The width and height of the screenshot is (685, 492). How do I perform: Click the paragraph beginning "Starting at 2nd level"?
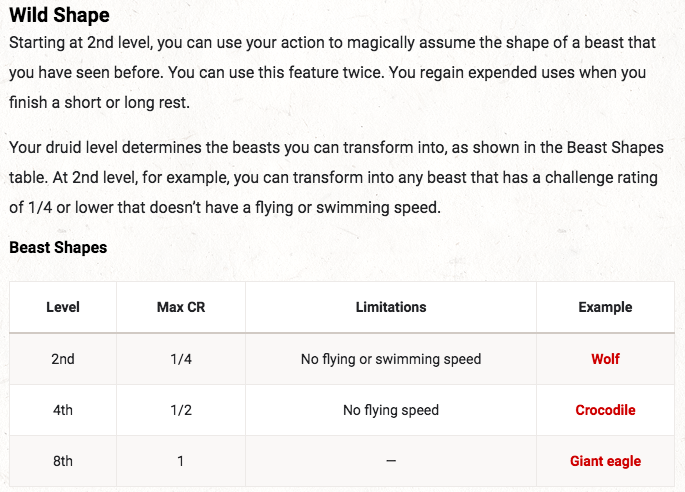pos(328,74)
